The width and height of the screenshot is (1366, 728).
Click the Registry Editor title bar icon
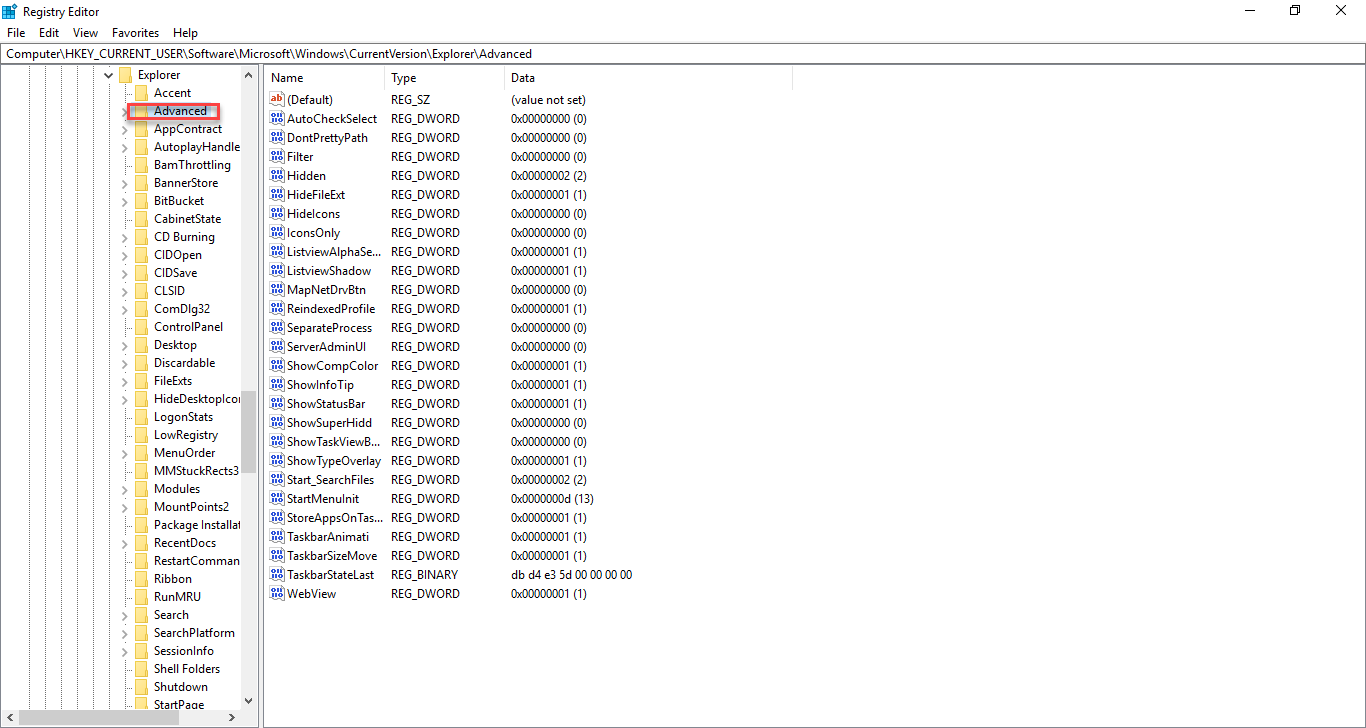[10, 10]
